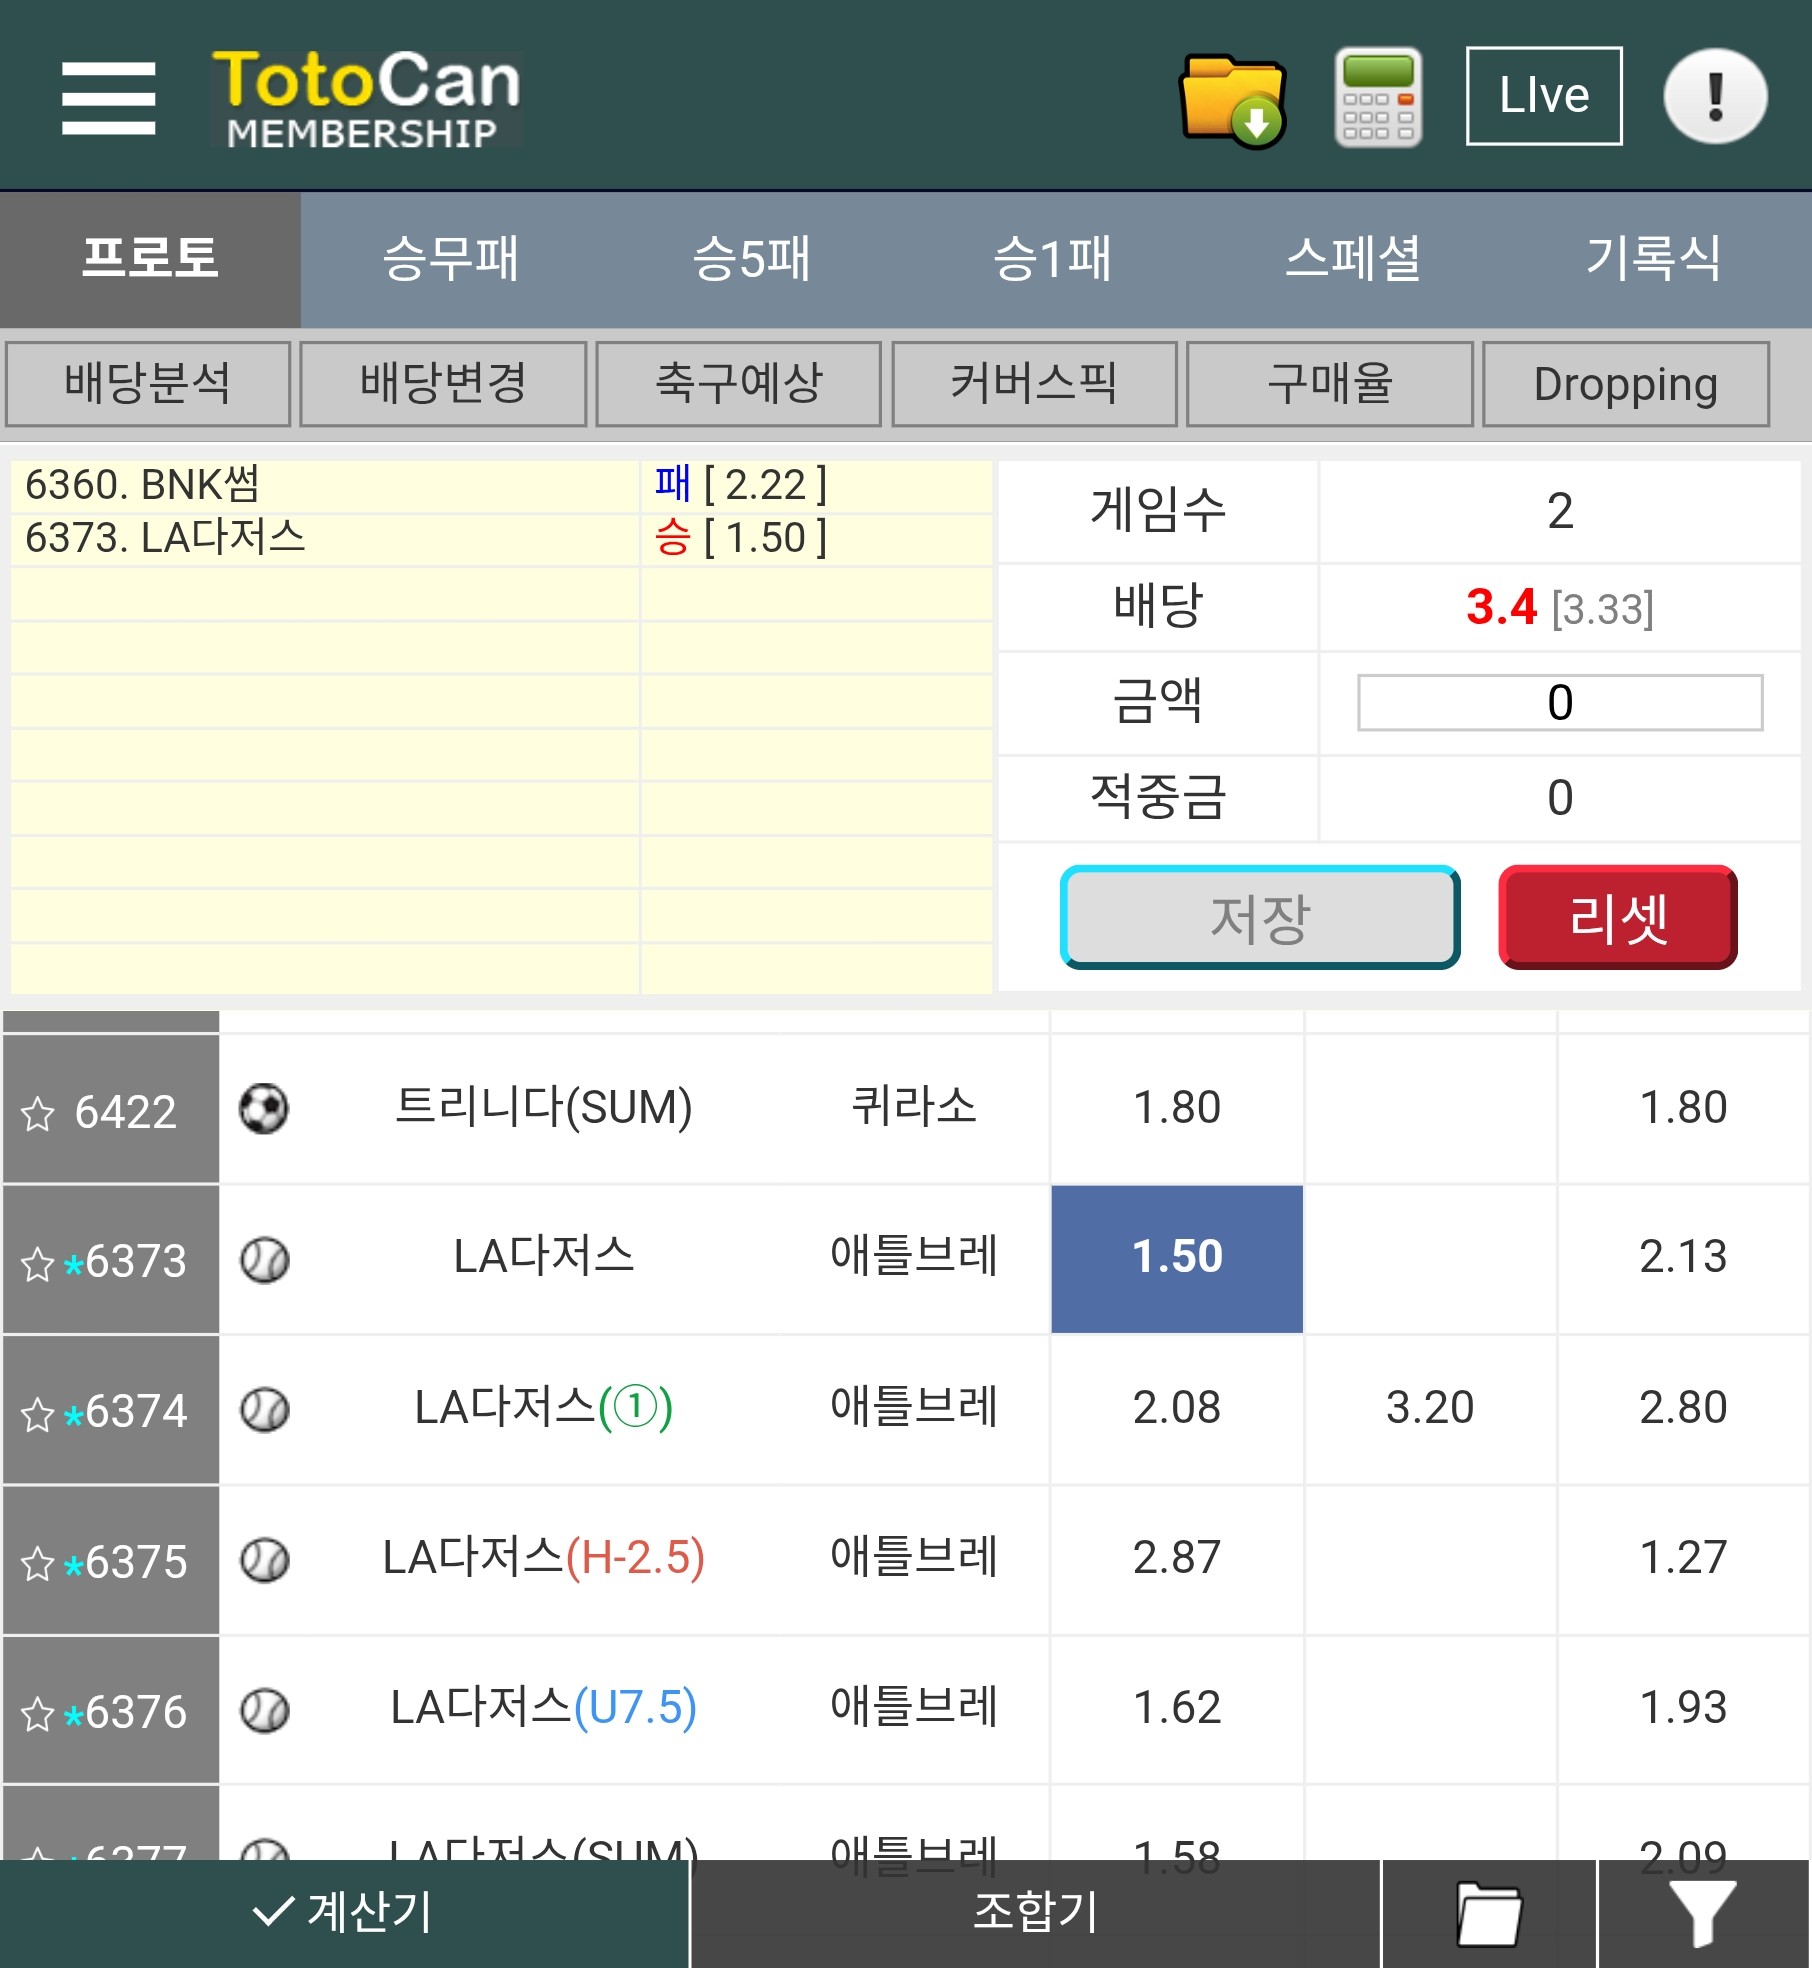The image size is (1812, 1968).
Task: Select lose odds 1.93 for game 6376
Action: (x=1684, y=1708)
